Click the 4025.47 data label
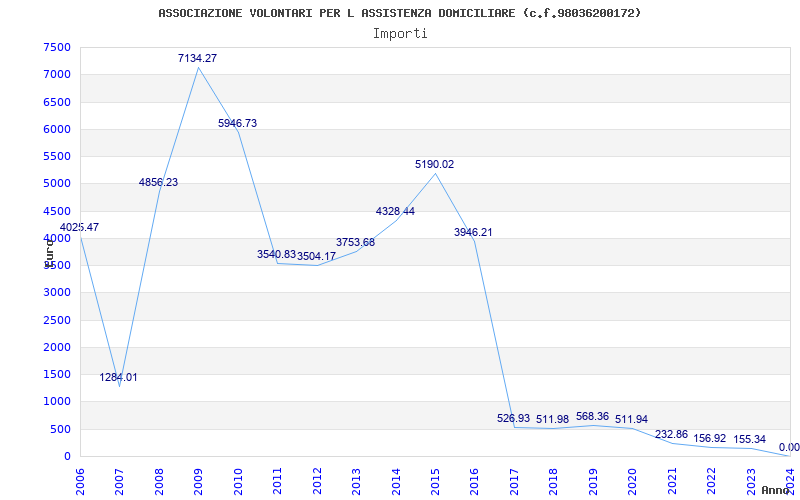800x500 pixels. coord(80,227)
